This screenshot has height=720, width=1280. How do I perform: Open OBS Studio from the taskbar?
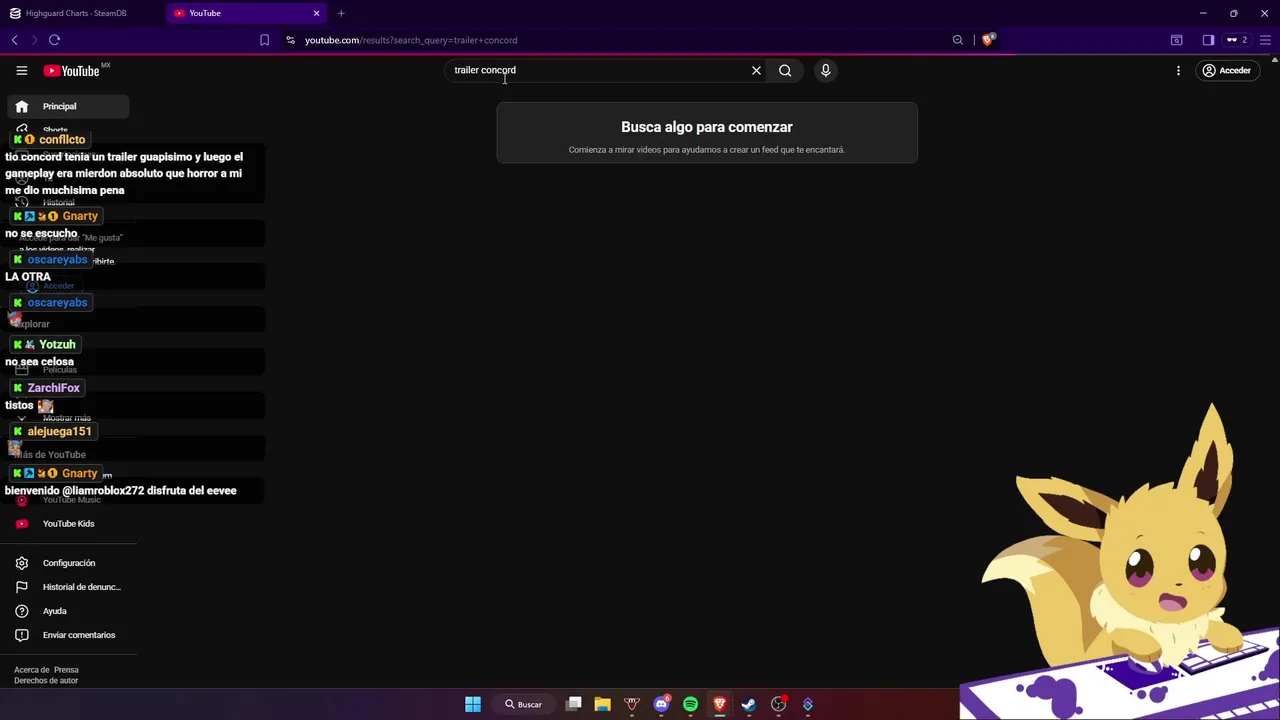click(778, 704)
